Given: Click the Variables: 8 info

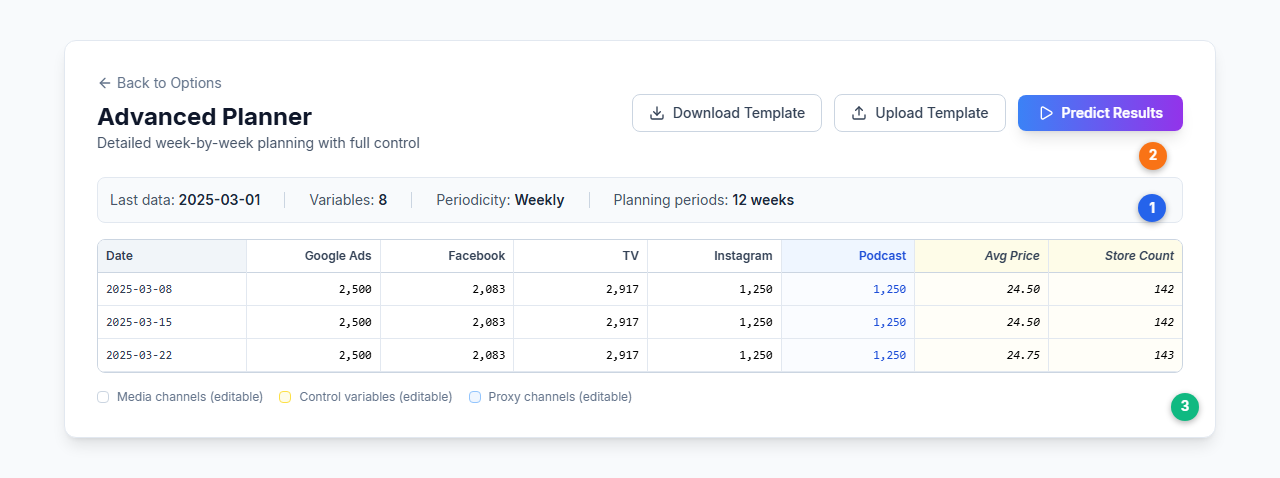Looking at the screenshot, I should [348, 200].
